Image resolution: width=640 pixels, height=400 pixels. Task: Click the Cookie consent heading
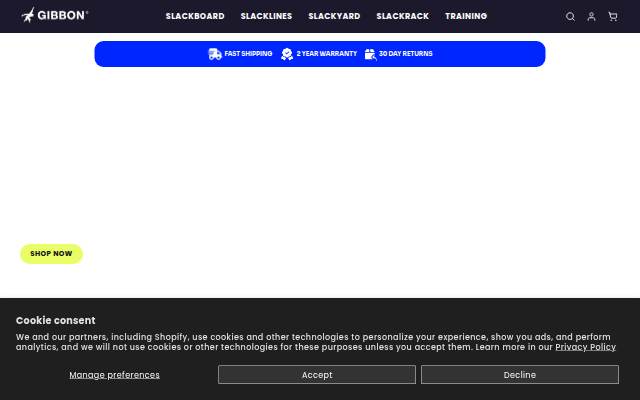pyautogui.click(x=56, y=320)
